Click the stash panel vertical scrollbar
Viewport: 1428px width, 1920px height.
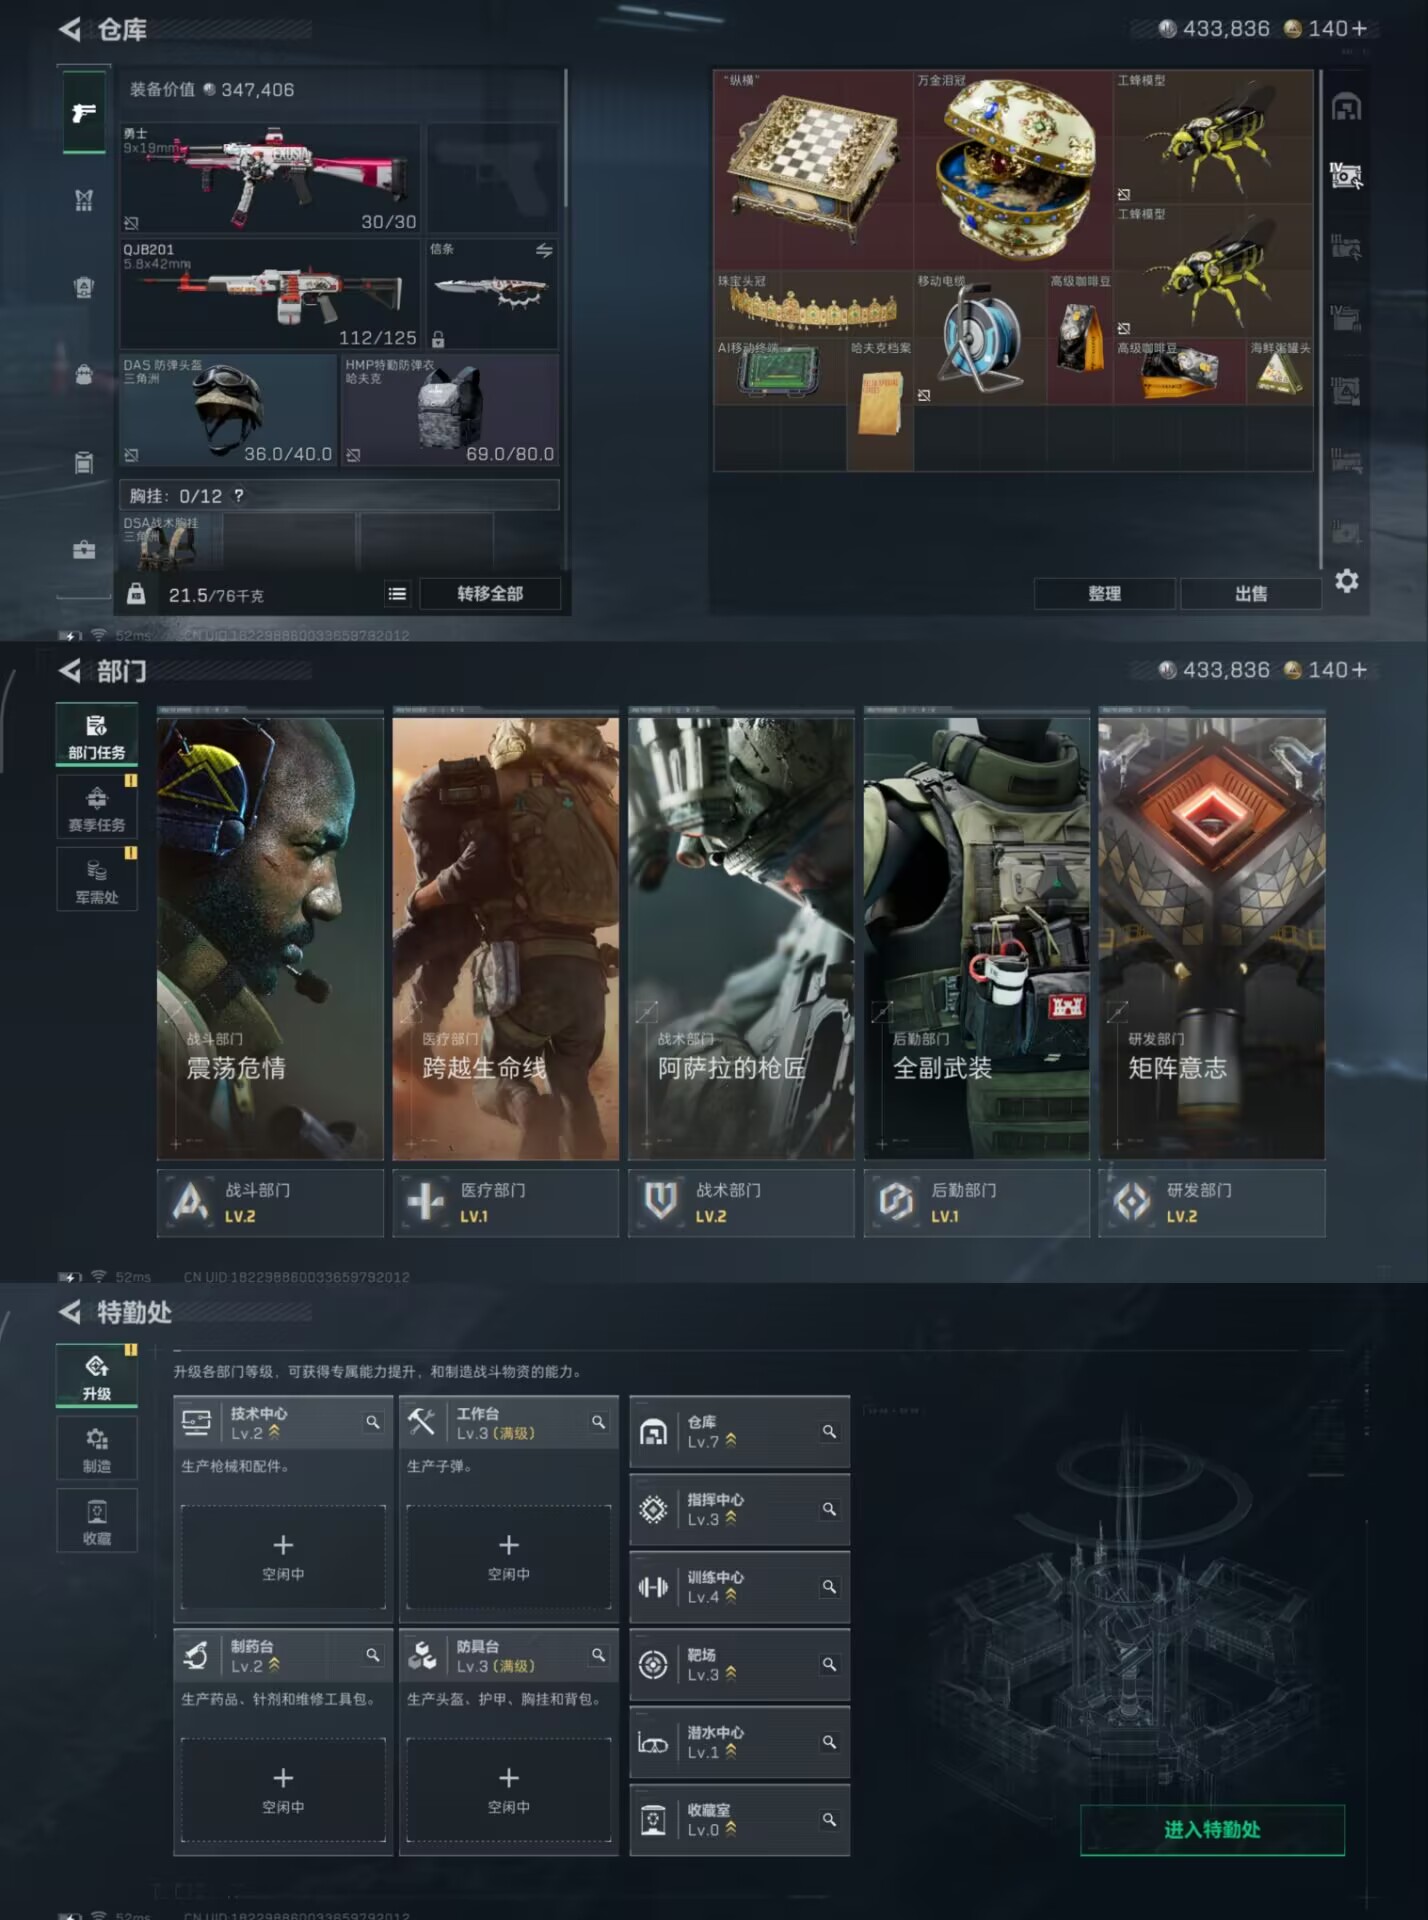point(1321,320)
